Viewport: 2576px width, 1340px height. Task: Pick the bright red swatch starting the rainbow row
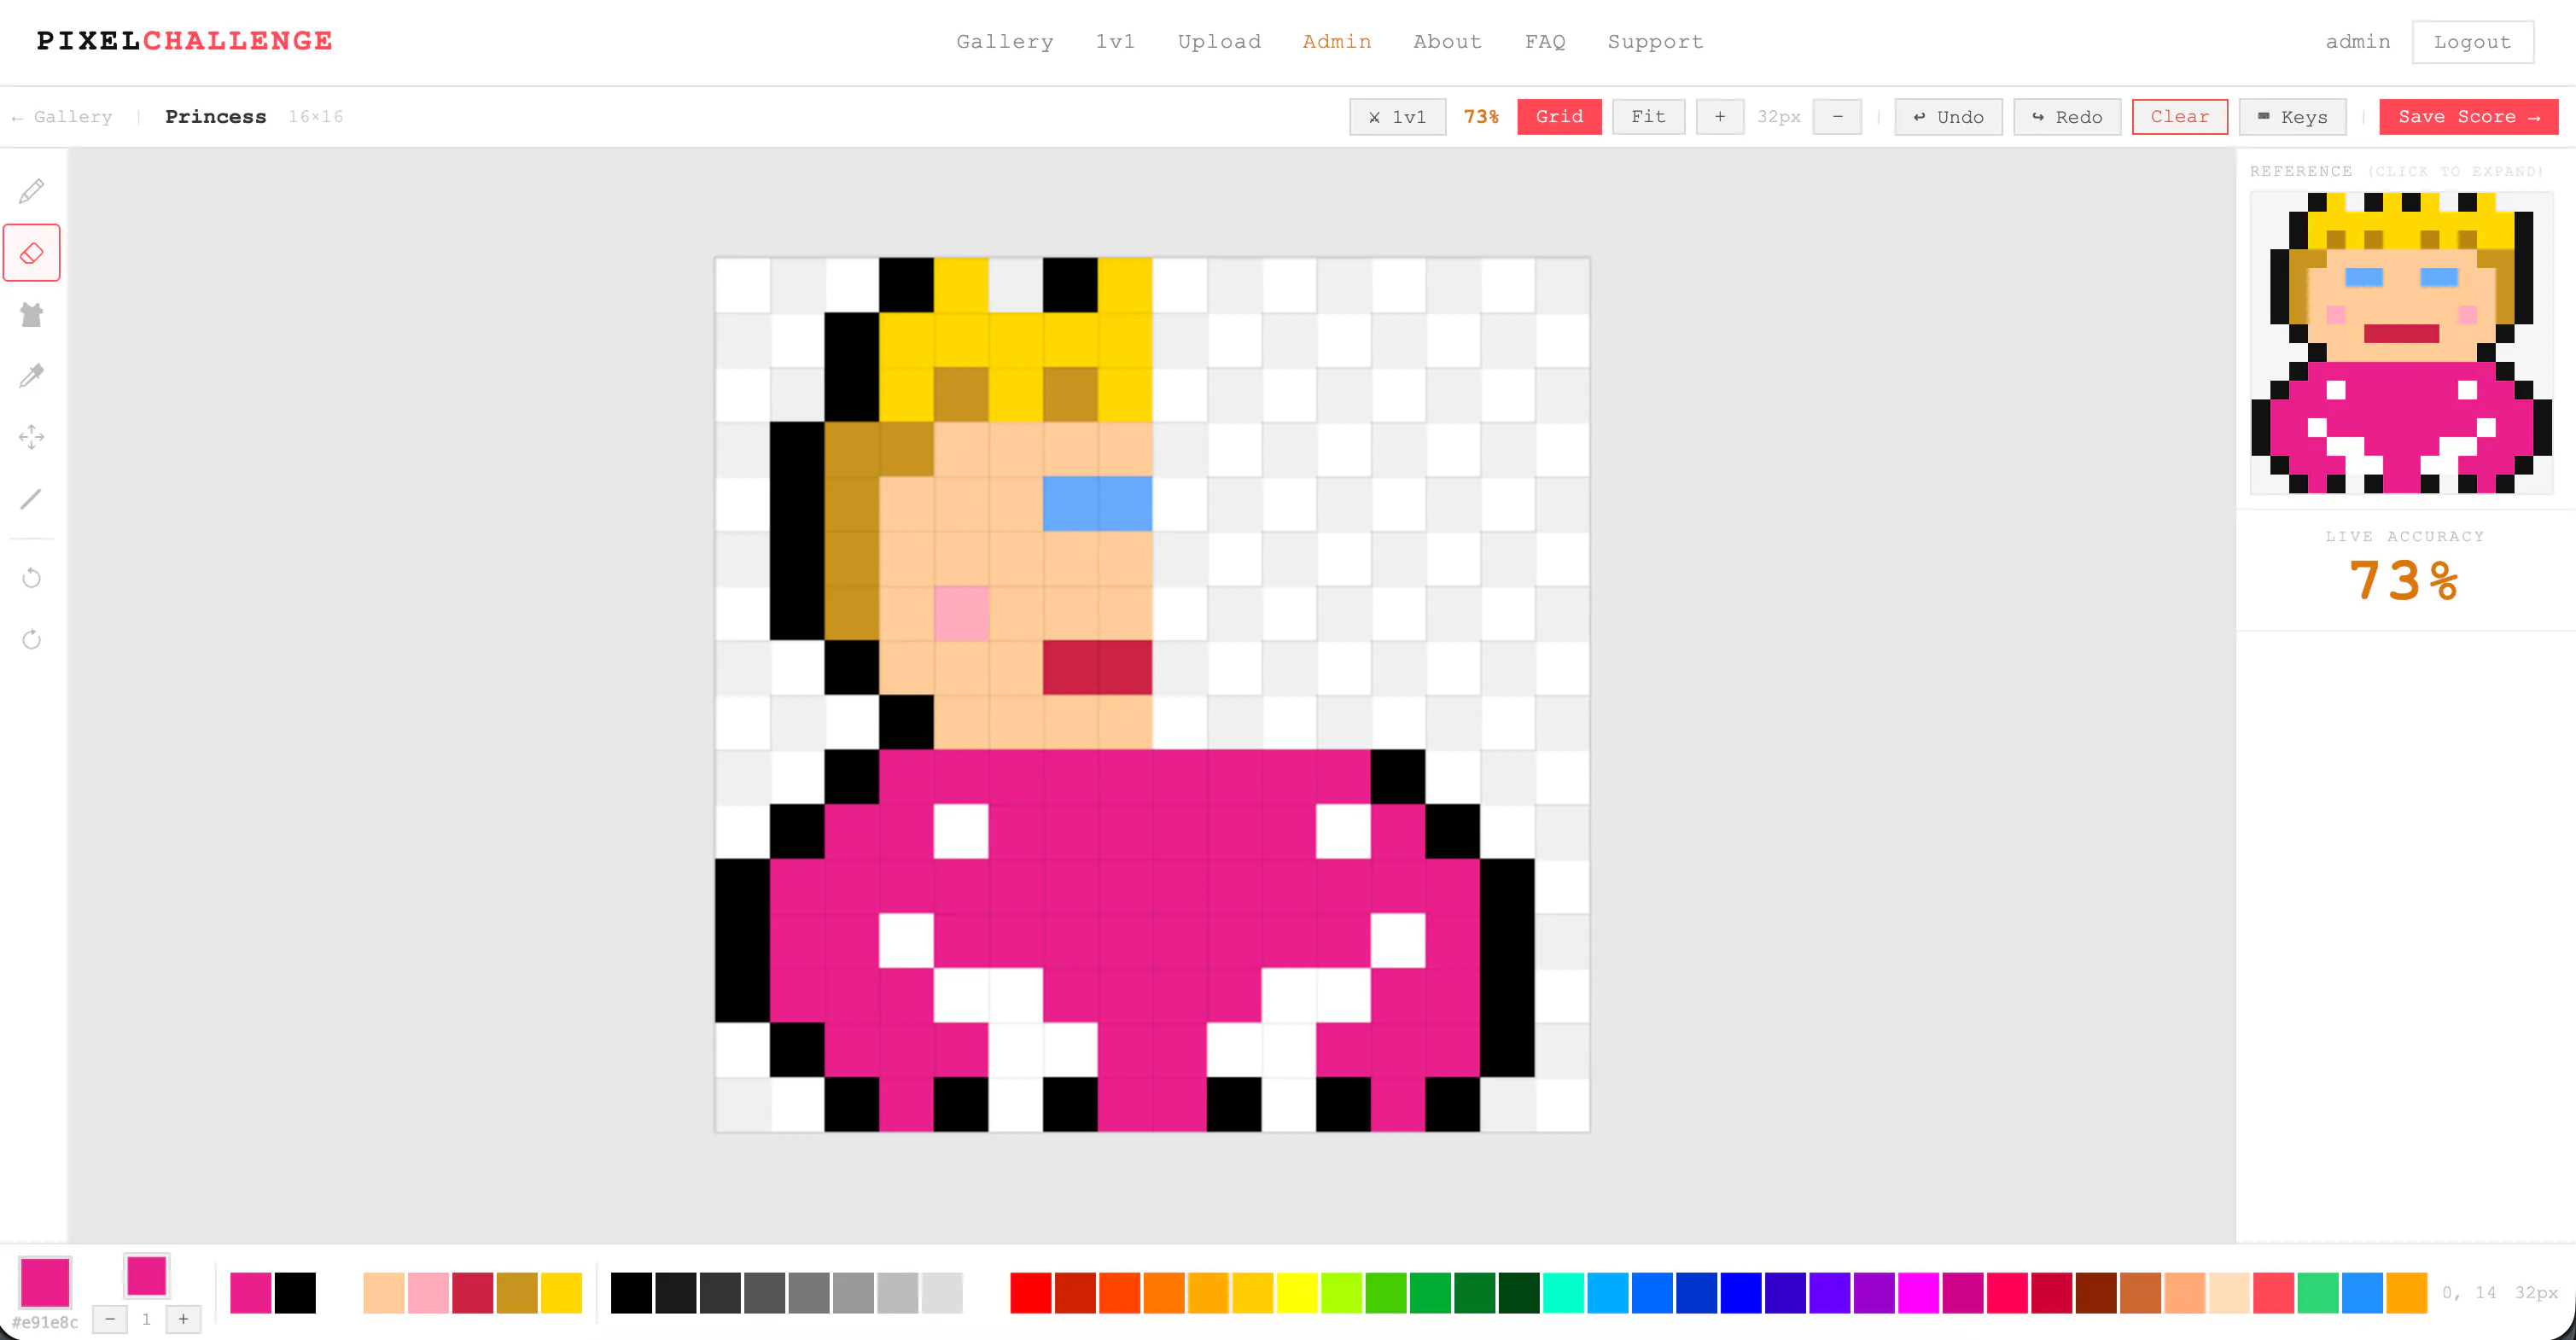(x=1031, y=1293)
